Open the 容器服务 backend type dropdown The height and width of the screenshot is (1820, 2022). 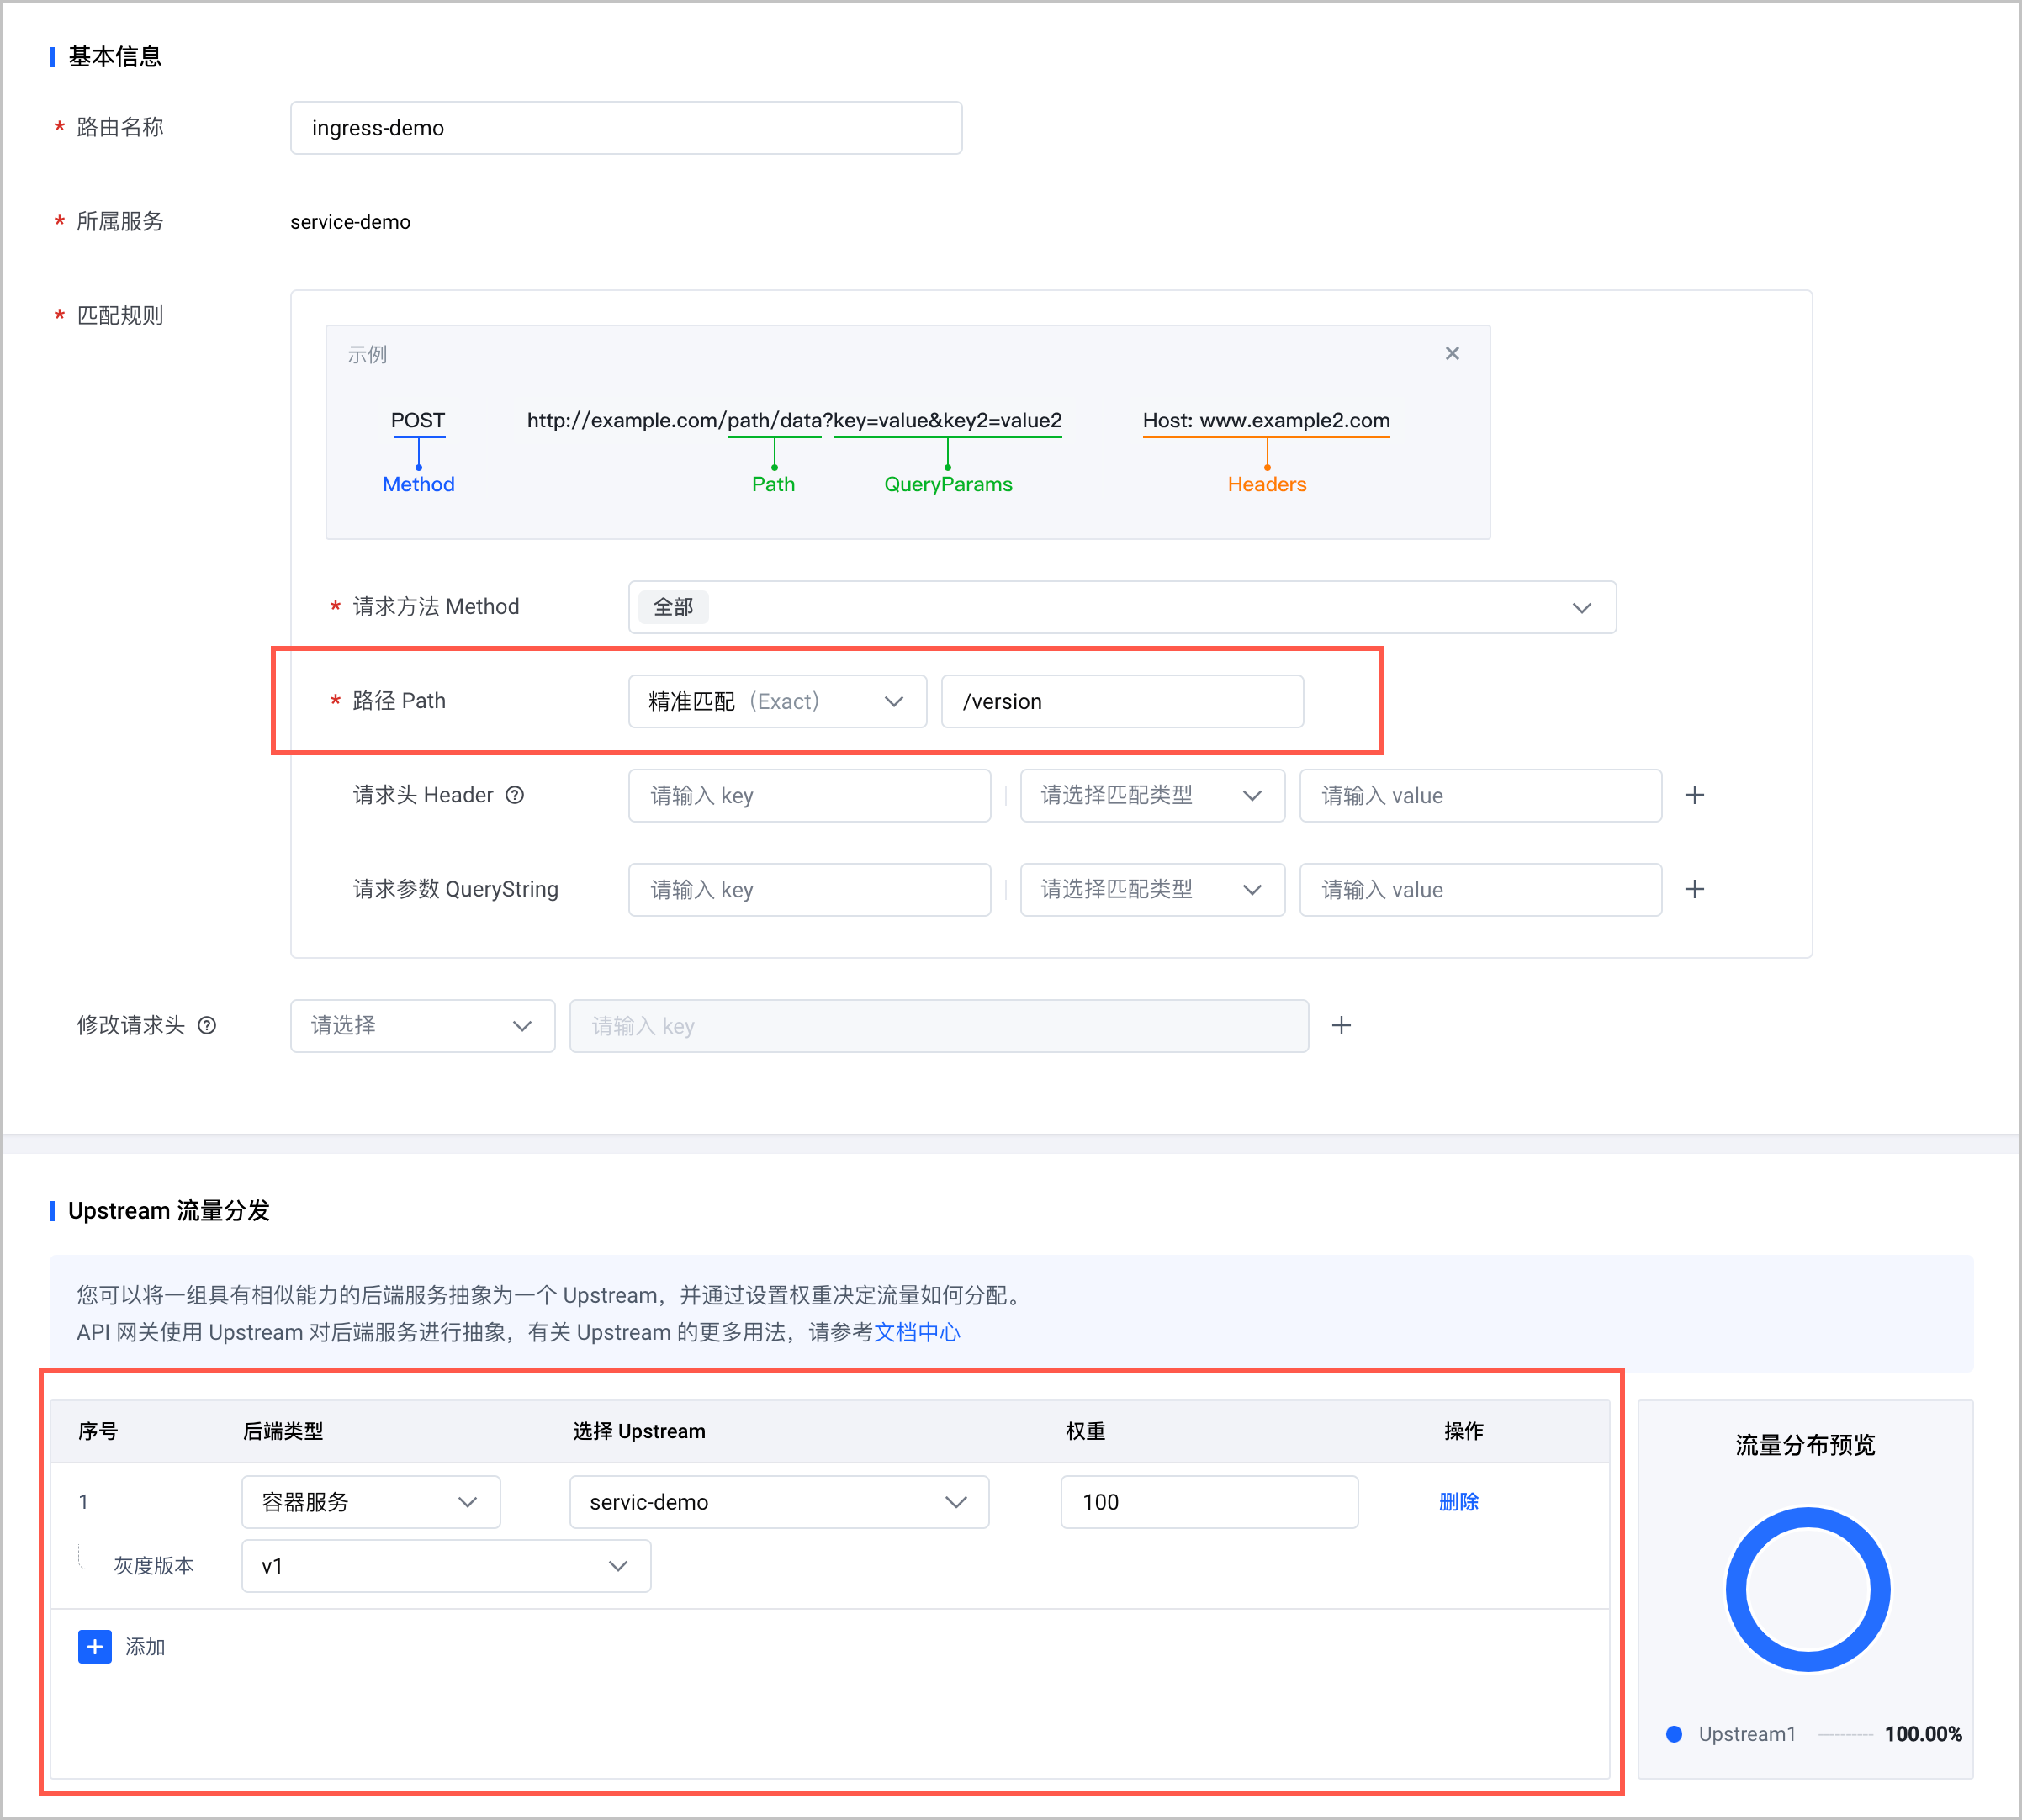(x=371, y=1501)
